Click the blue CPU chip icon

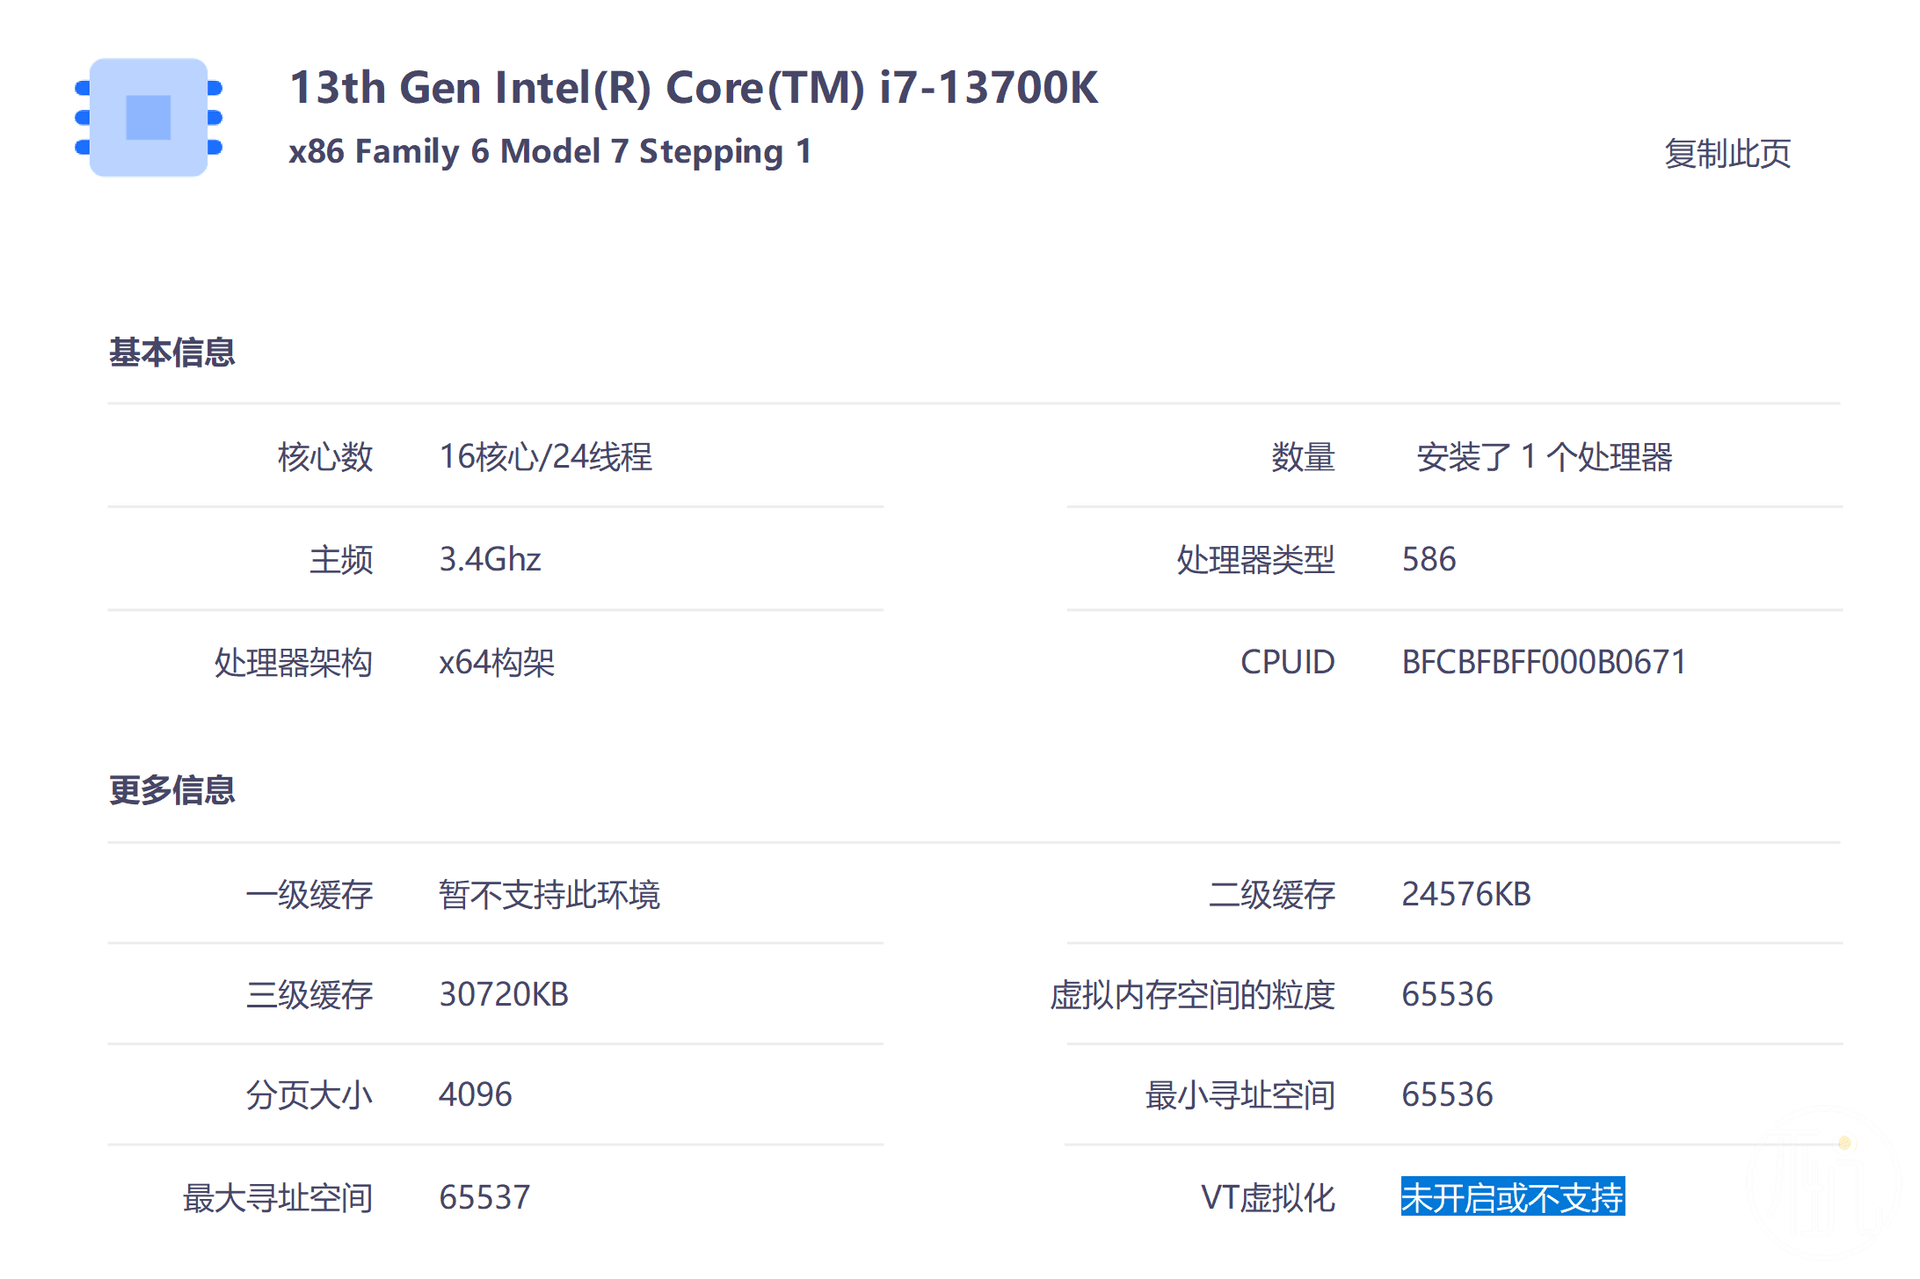(148, 118)
